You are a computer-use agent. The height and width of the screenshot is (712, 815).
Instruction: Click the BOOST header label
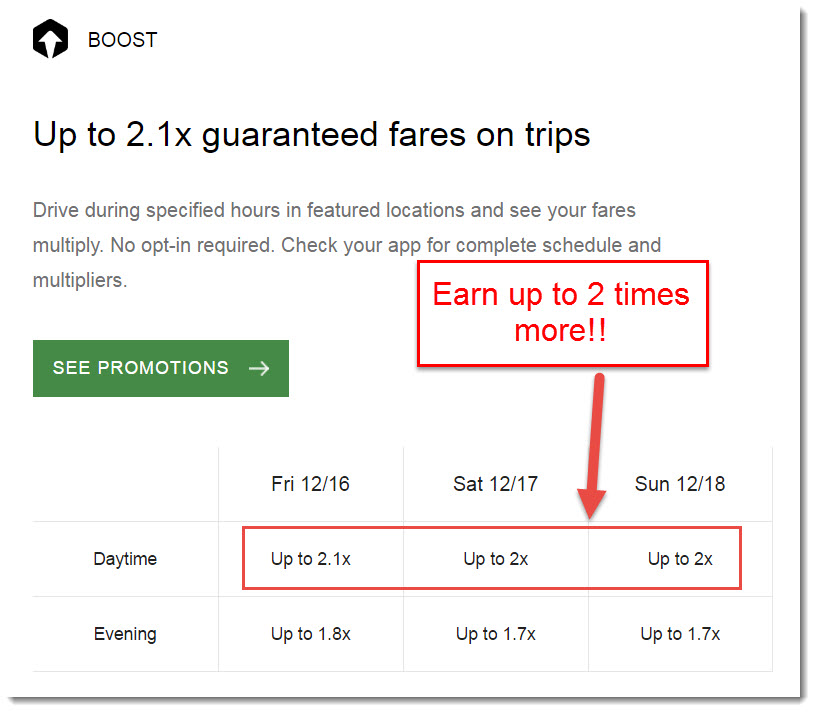click(x=122, y=40)
